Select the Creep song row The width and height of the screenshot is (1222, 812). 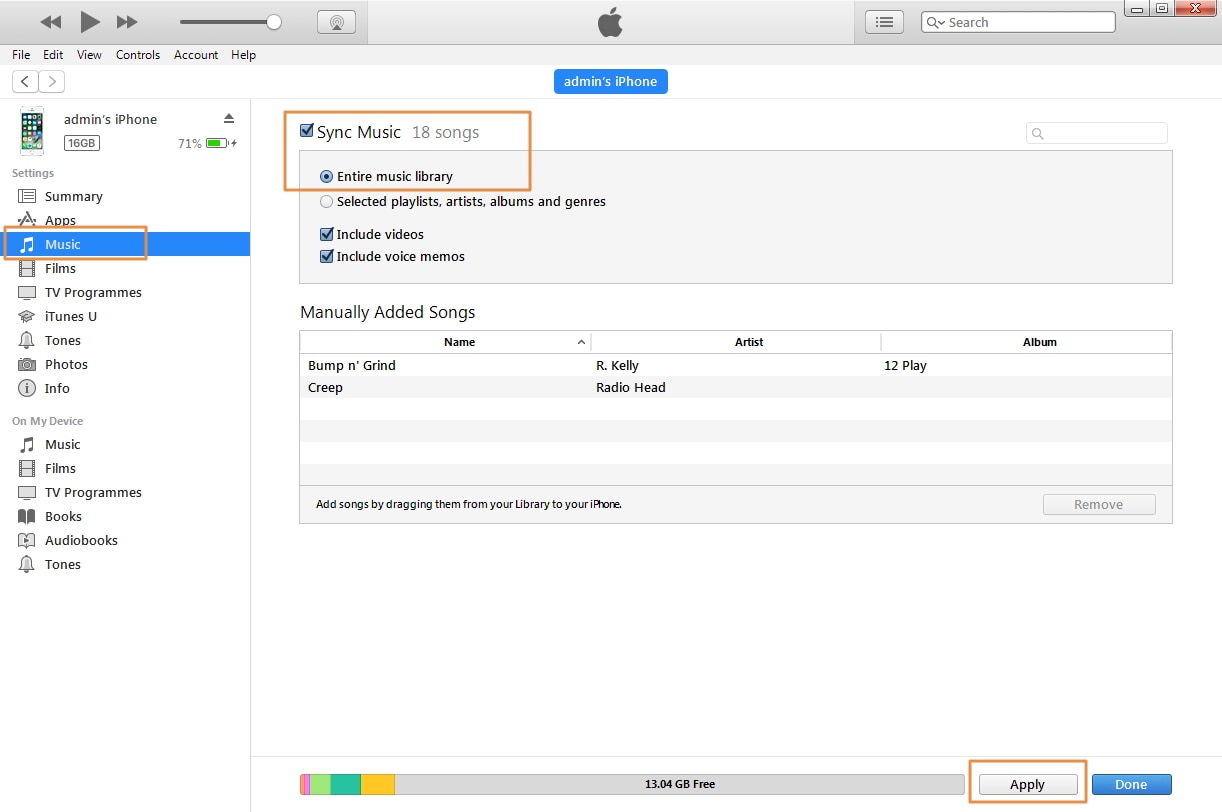click(736, 387)
